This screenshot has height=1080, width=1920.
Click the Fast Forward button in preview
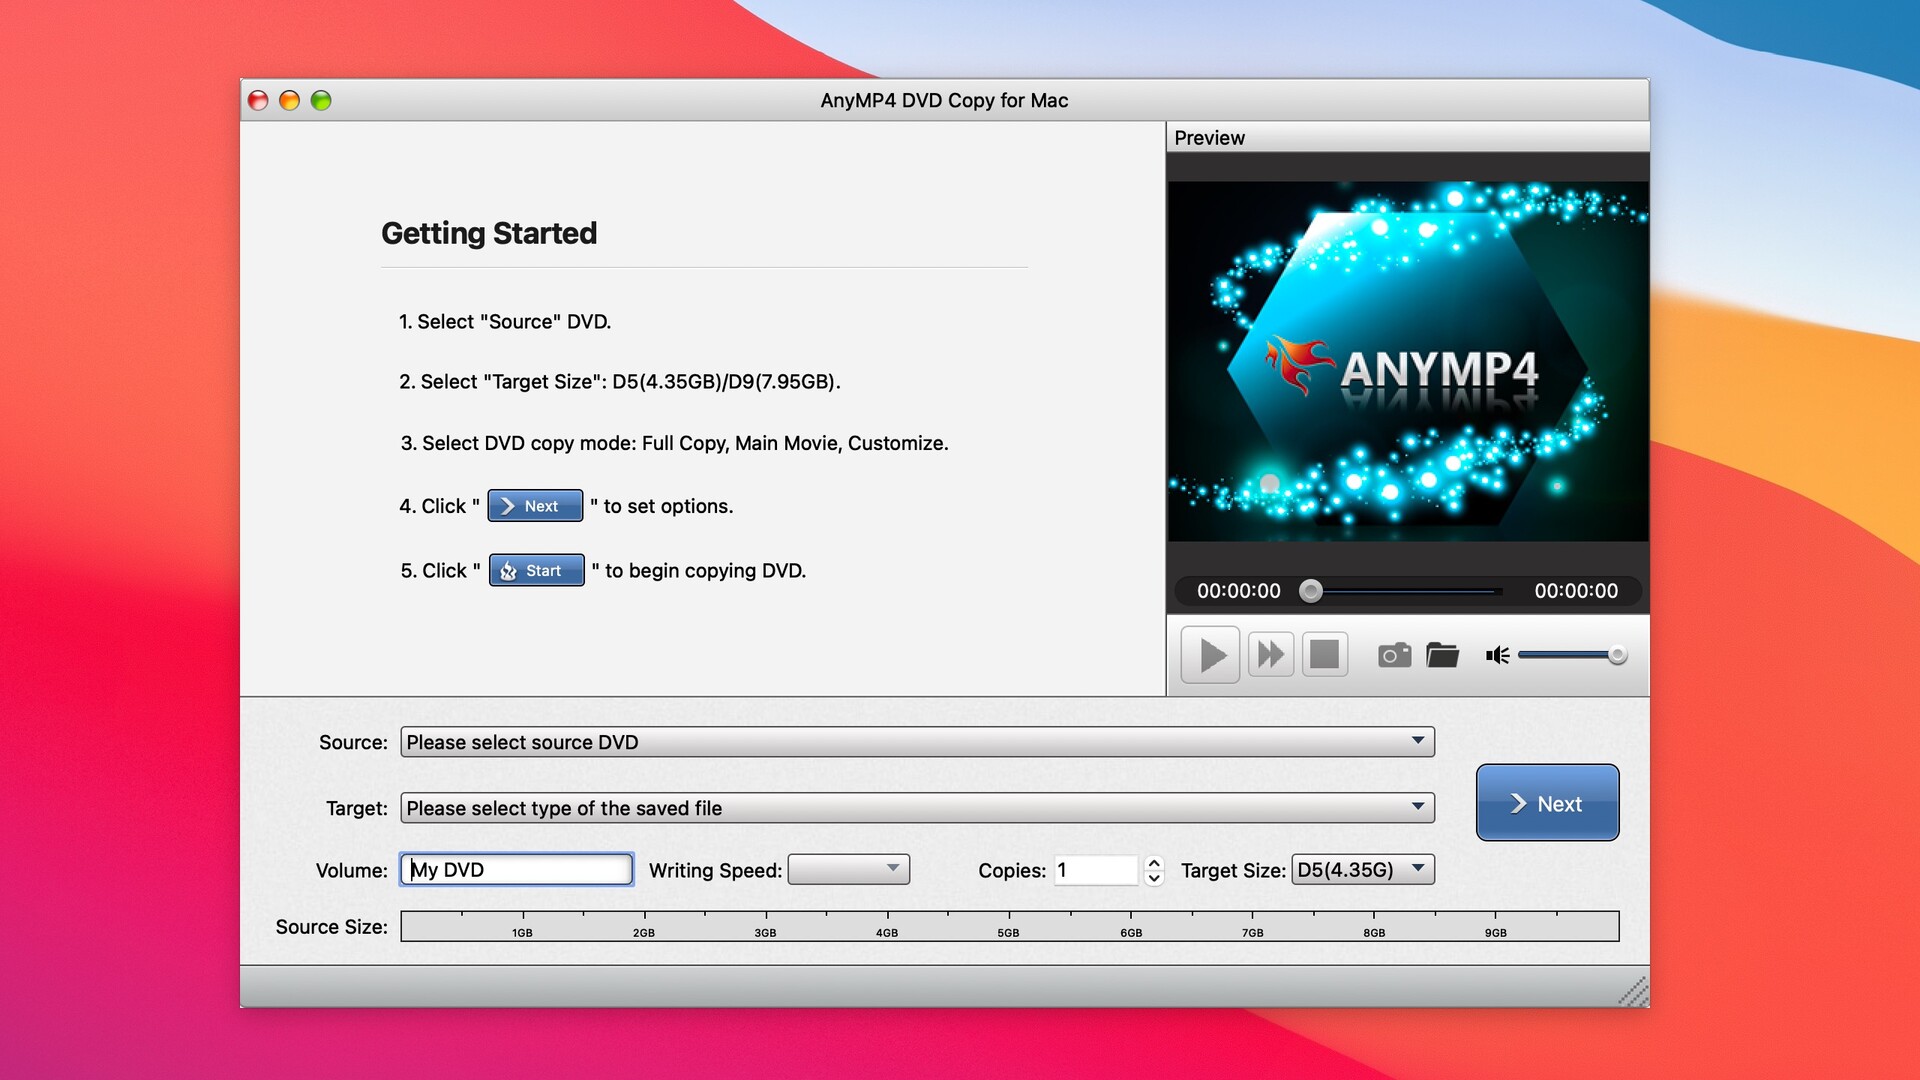[x=1267, y=654]
